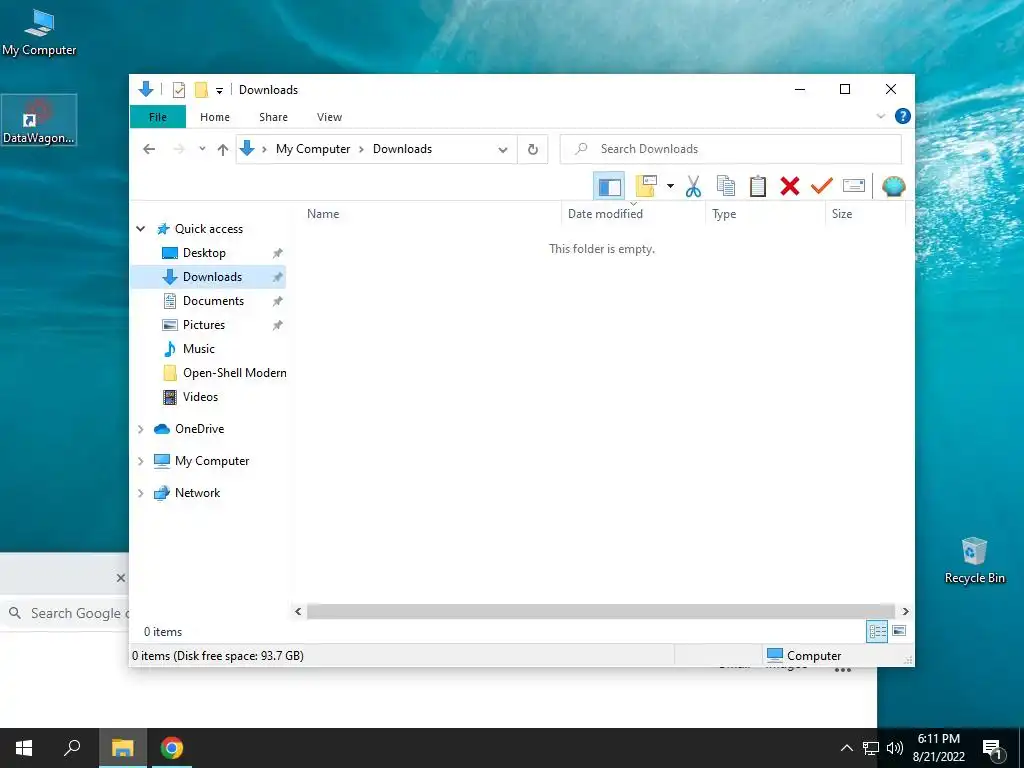Click the scroll left arrow
The image size is (1024, 768).
[298, 611]
